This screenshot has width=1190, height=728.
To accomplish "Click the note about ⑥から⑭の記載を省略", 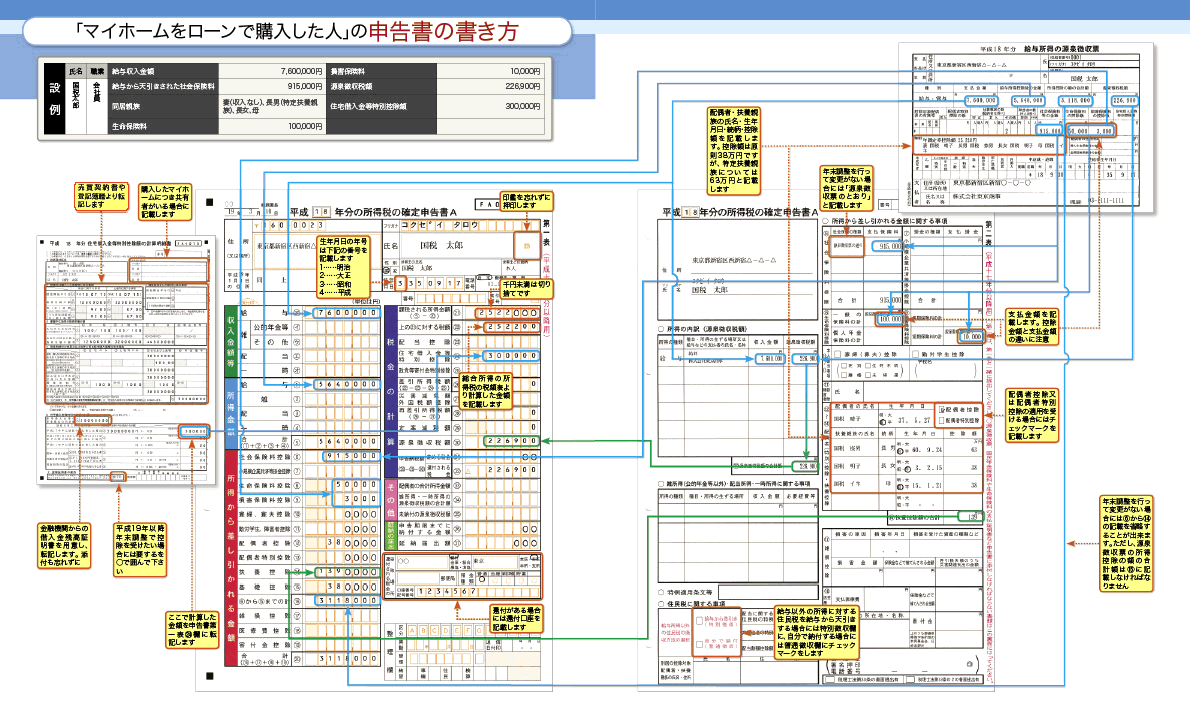I will point(1126,544).
